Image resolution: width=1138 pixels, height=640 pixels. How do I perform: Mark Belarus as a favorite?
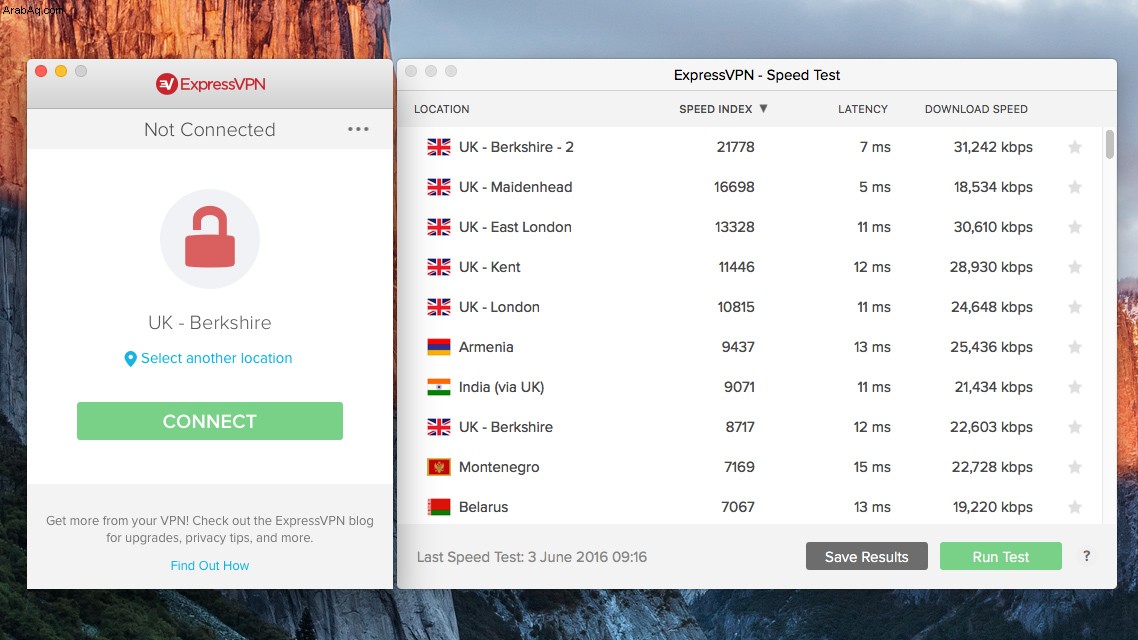pyautogui.click(x=1075, y=506)
